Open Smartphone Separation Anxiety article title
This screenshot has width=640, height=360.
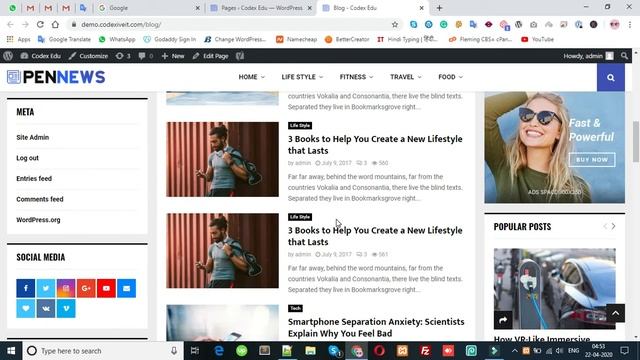tap(376, 327)
